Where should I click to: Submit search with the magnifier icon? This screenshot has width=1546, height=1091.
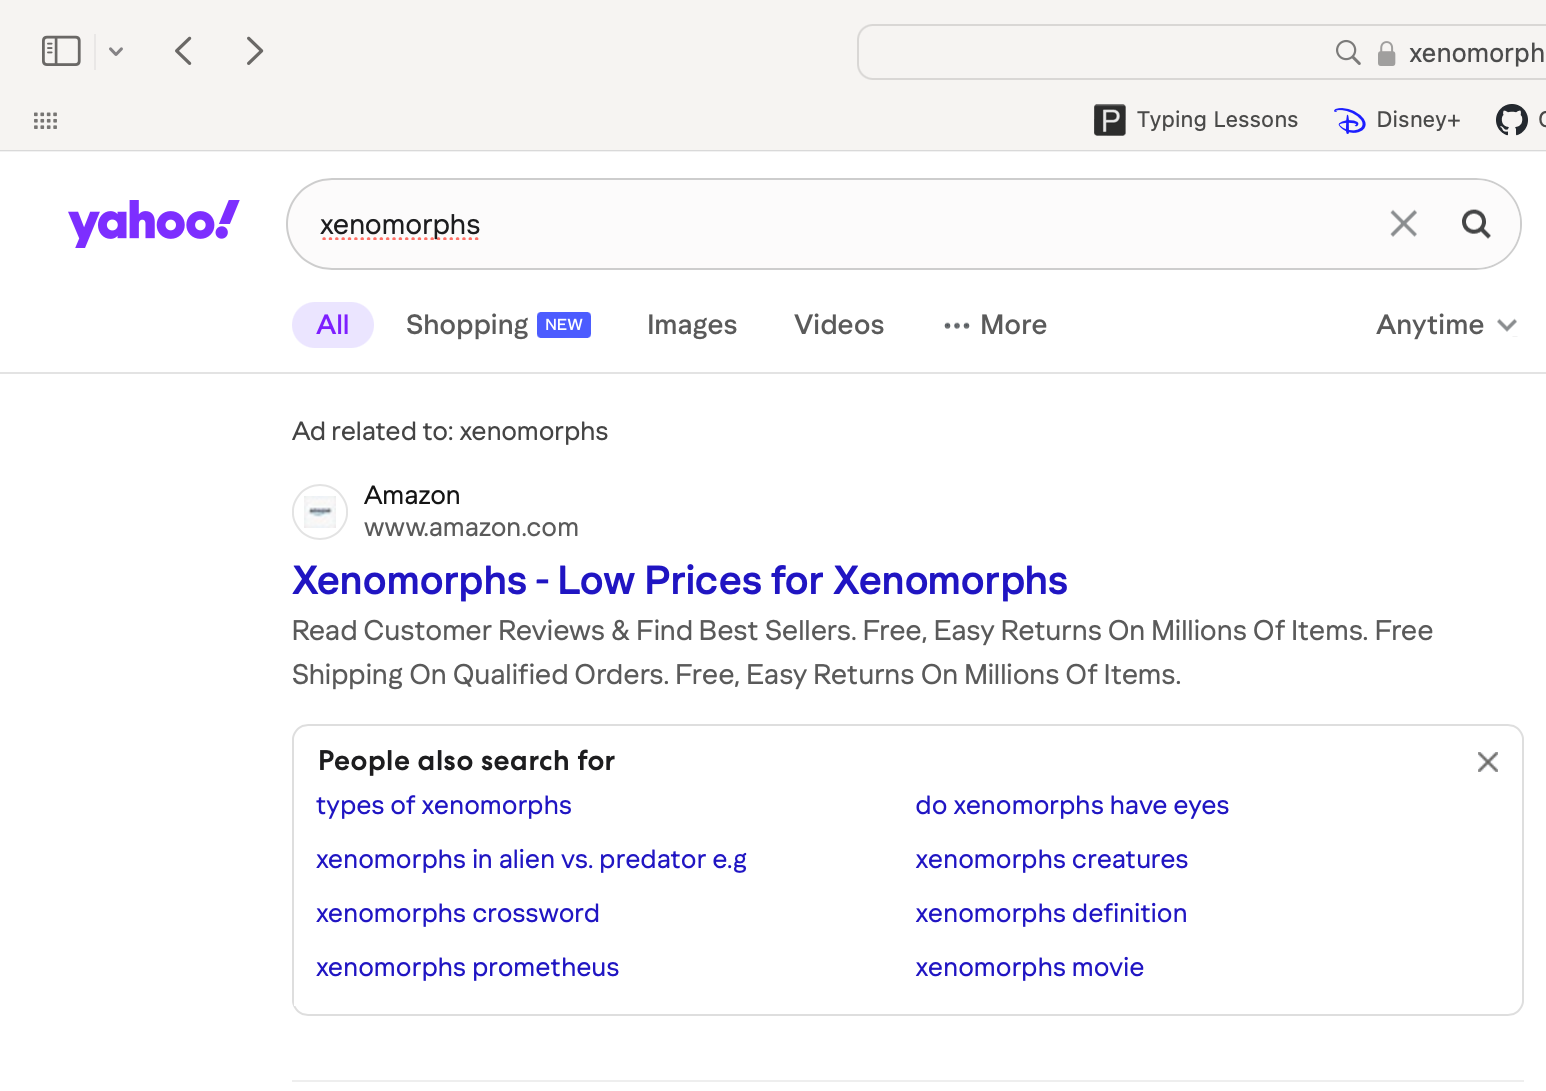(x=1476, y=224)
